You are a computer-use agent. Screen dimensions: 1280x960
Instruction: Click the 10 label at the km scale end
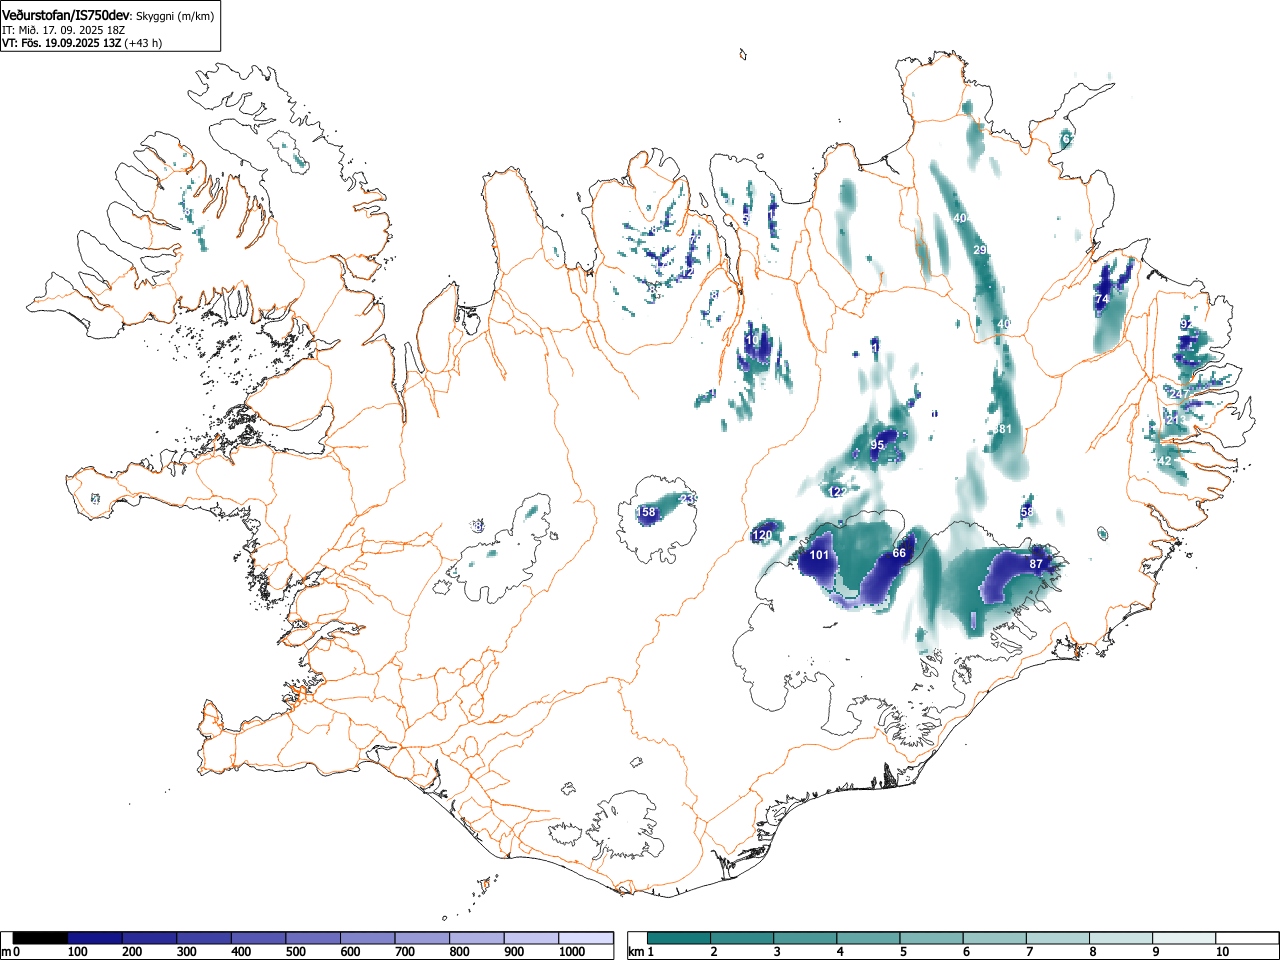tap(1222, 952)
